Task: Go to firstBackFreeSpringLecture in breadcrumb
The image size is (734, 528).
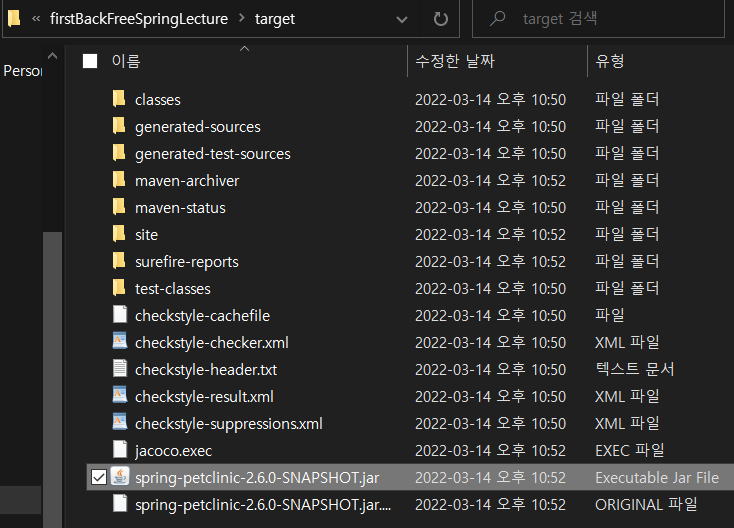Action: click(139, 19)
